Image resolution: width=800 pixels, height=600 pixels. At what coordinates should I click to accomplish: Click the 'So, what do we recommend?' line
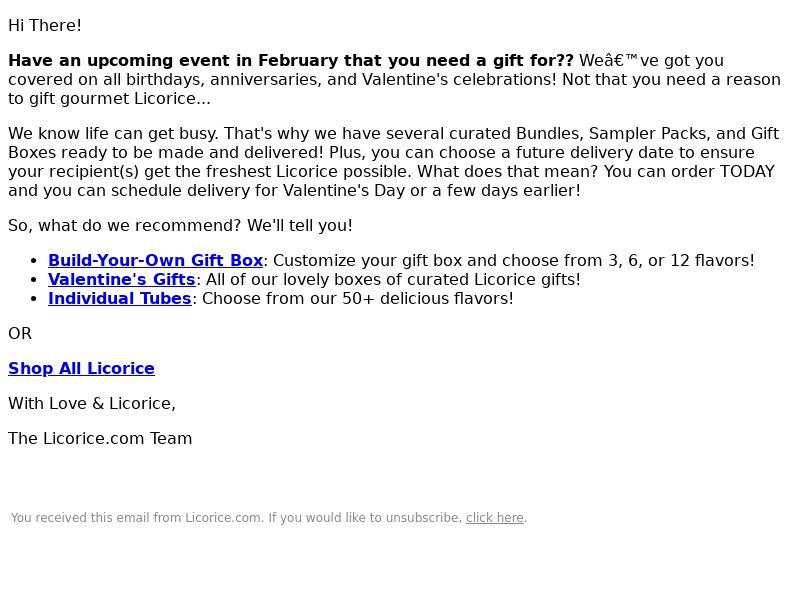pyautogui.click(x=180, y=226)
